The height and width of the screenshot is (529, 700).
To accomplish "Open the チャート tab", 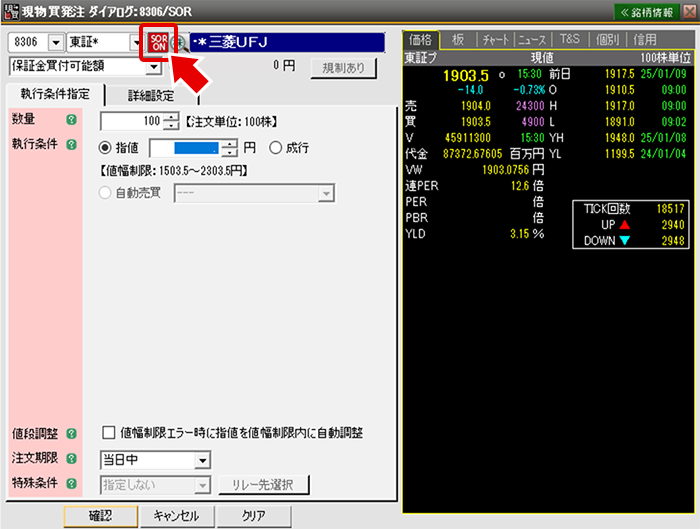I will [494, 39].
